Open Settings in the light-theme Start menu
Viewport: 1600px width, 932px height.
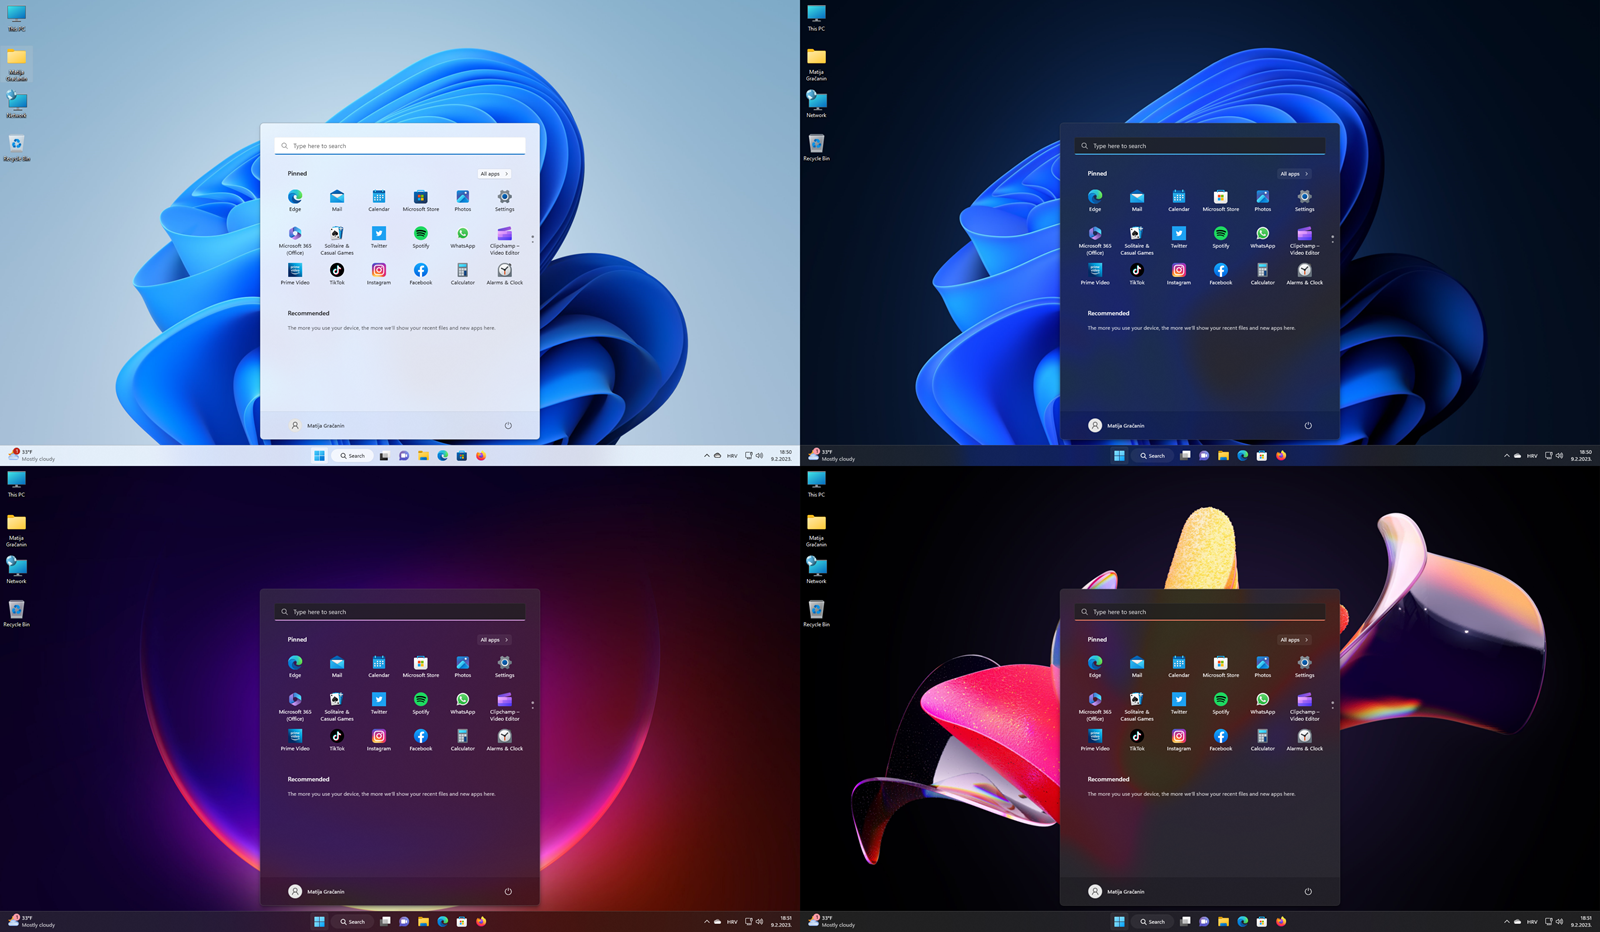[x=504, y=200]
